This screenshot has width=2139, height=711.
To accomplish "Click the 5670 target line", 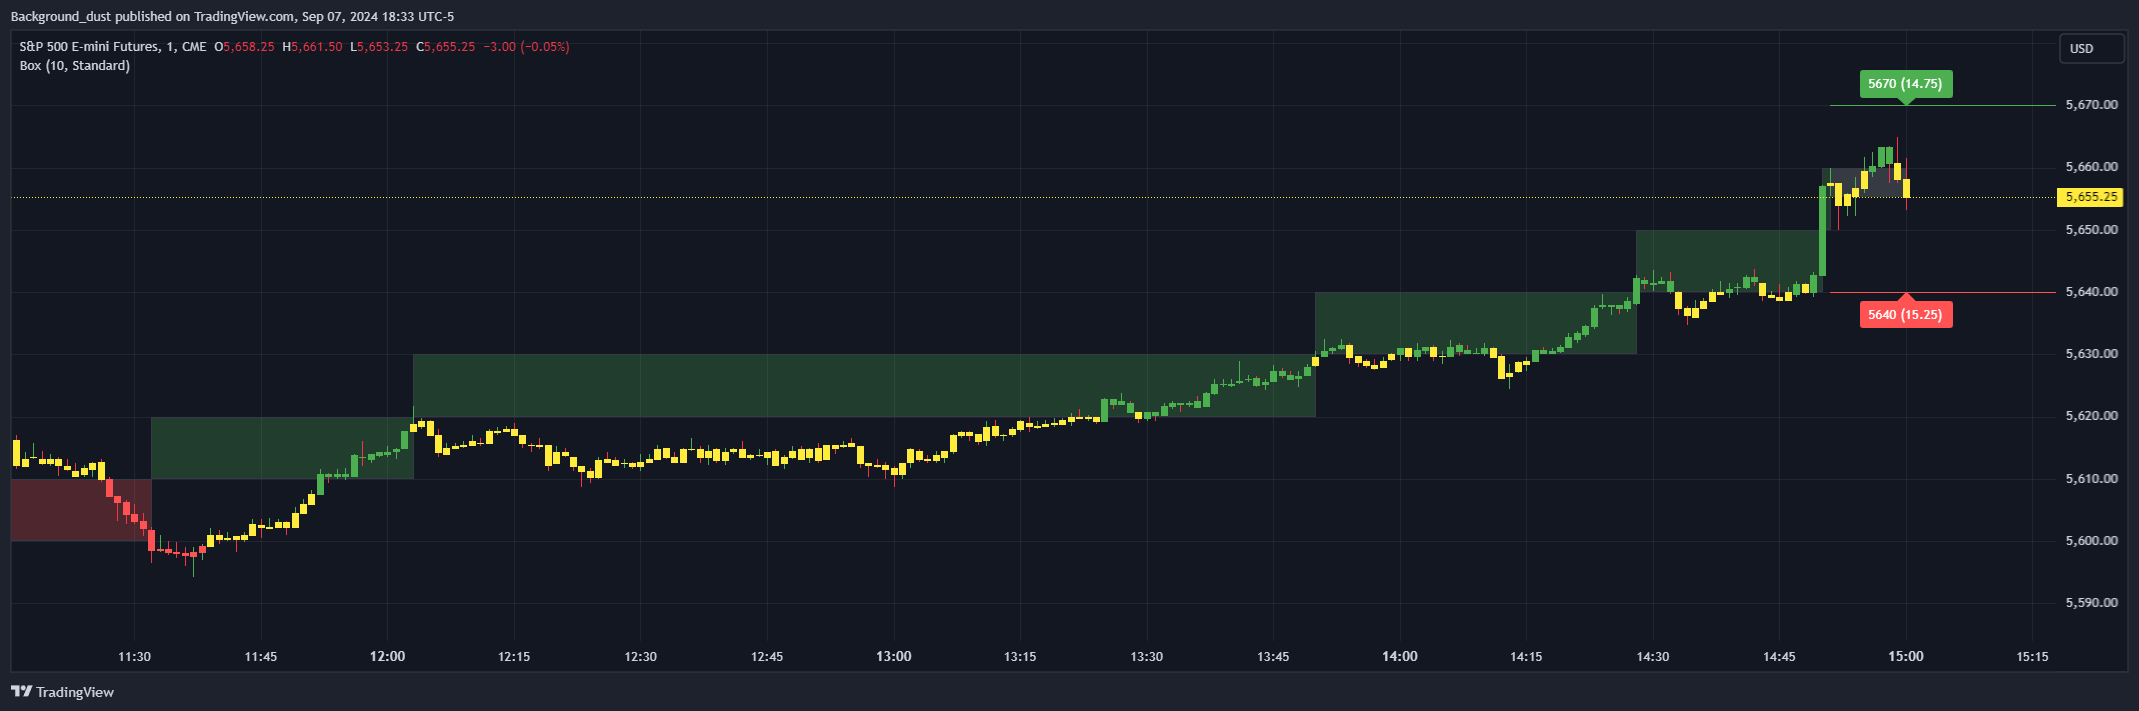I will [1943, 105].
